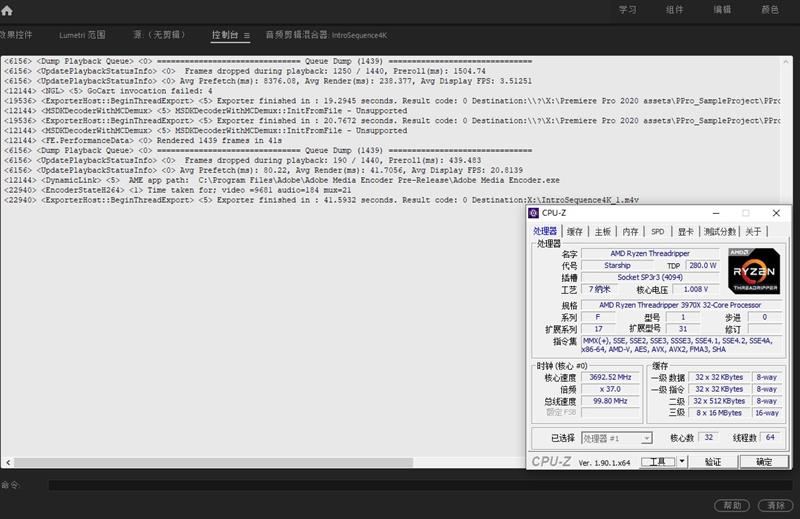800x519 pixels.
Task: Click 'Avg Display FPS: 3.51251' log line
Action: tap(268, 81)
